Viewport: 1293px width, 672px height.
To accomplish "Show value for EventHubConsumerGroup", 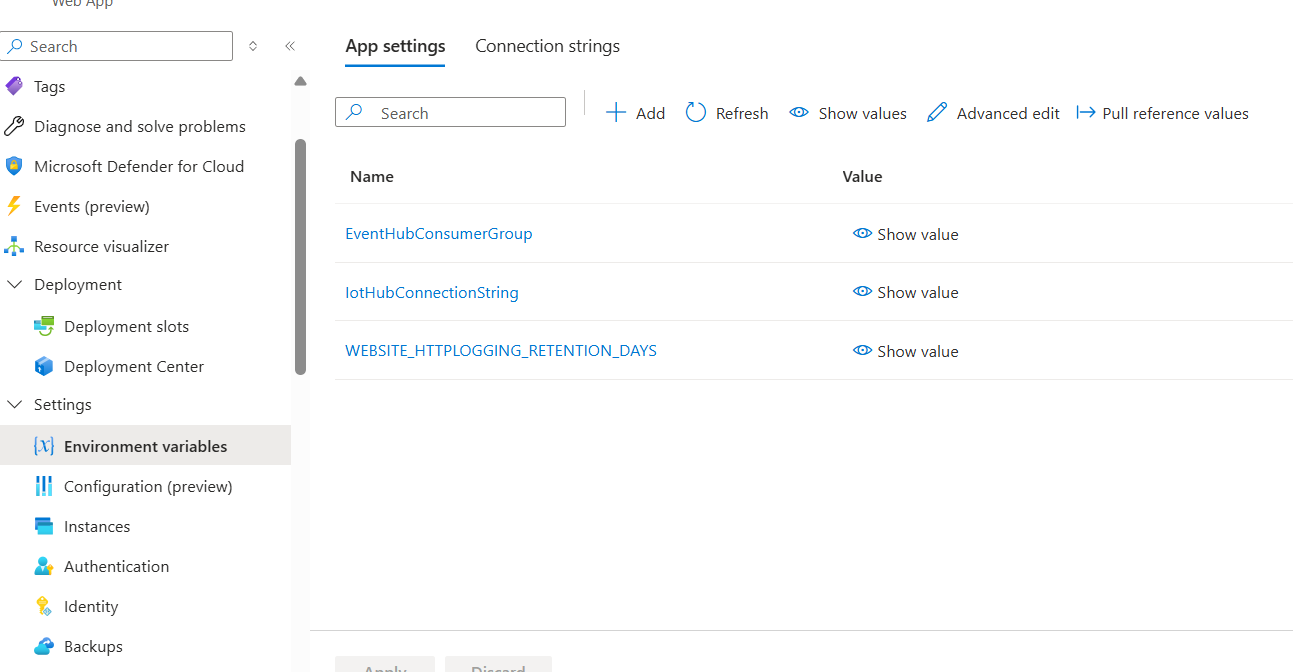I will (x=905, y=234).
